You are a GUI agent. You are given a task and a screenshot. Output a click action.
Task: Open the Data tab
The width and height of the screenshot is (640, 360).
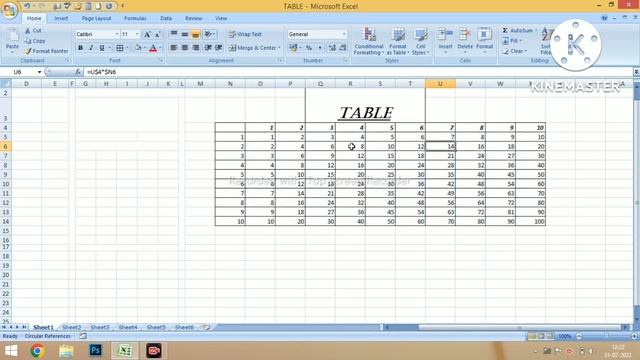pos(166,18)
